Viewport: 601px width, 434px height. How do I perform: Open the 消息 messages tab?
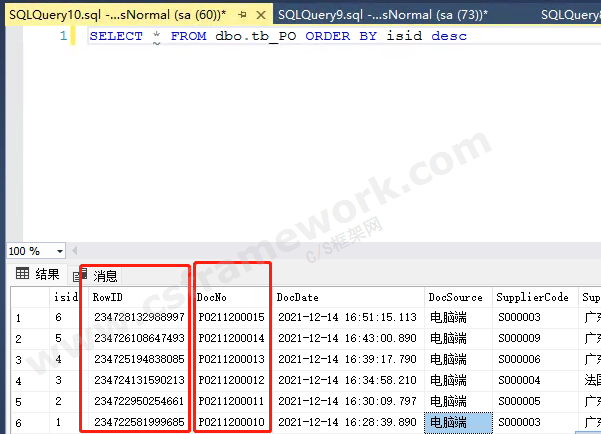(x=105, y=275)
